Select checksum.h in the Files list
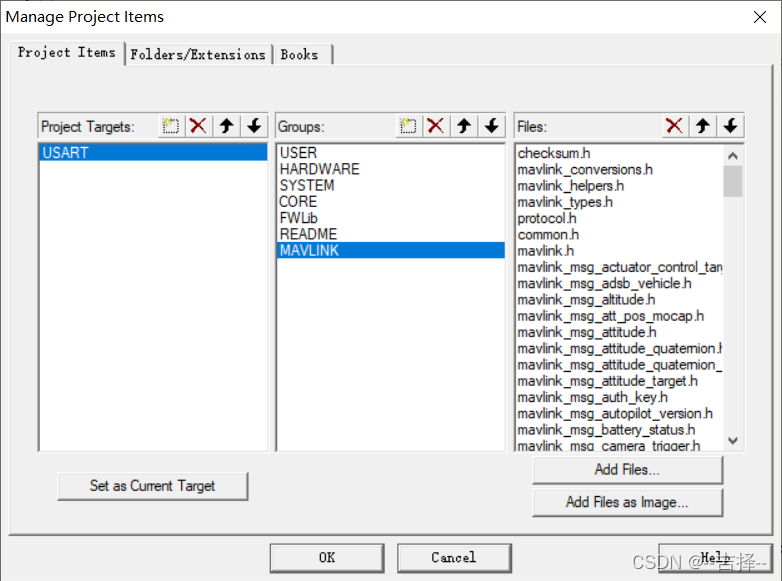 pos(619,153)
